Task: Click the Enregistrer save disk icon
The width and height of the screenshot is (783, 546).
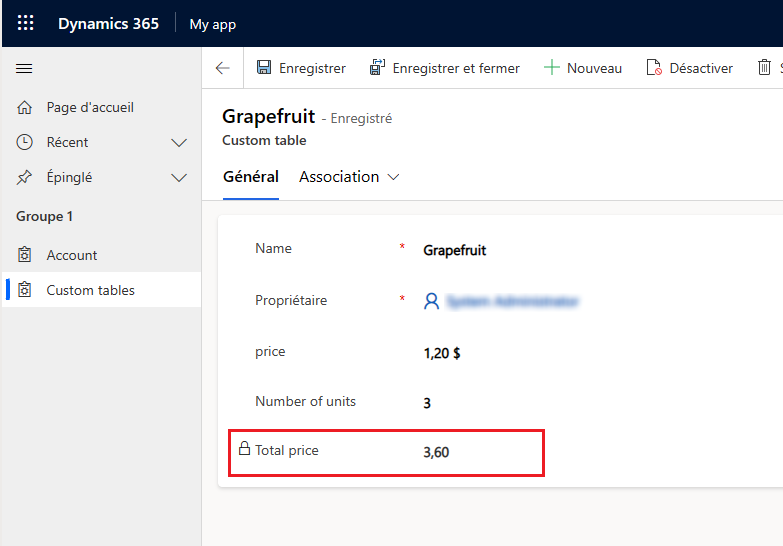Action: [264, 67]
